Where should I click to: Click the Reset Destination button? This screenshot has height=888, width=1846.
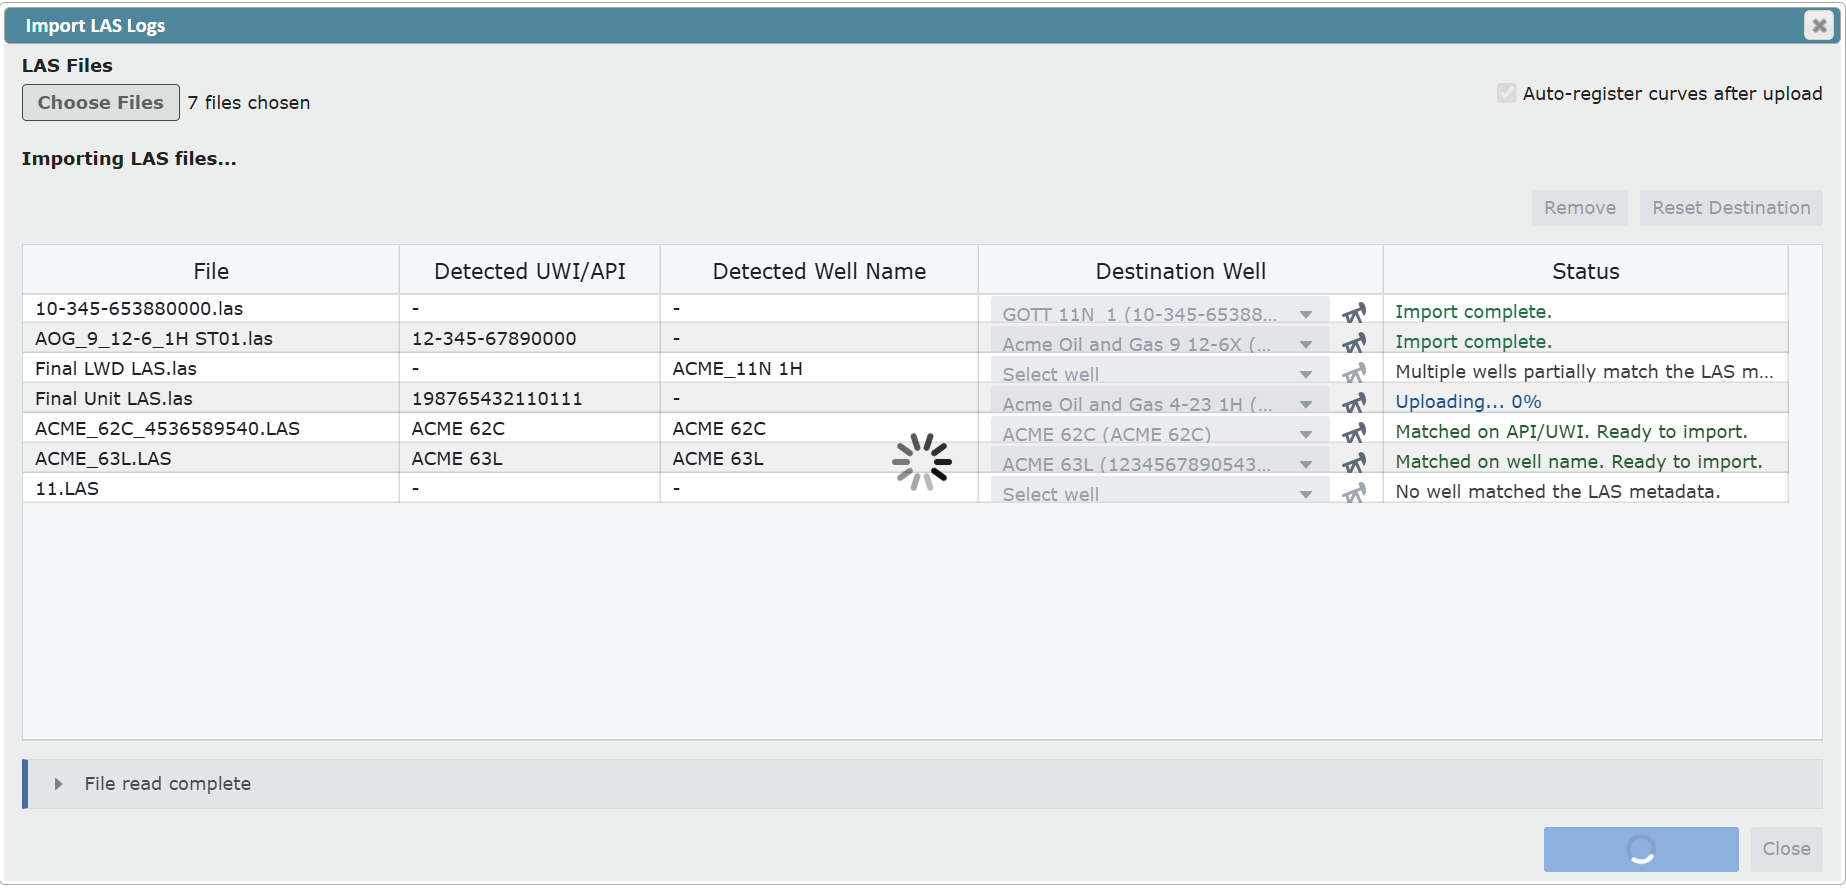(1731, 208)
